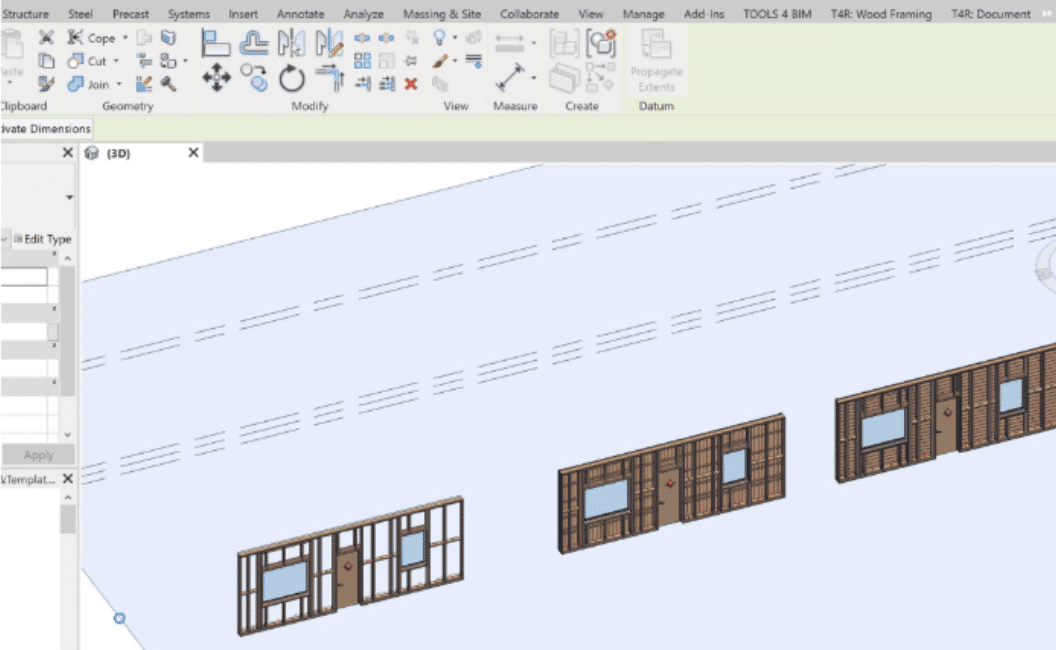Click the Split Face icon
The image size is (1056, 650).
tap(168, 38)
